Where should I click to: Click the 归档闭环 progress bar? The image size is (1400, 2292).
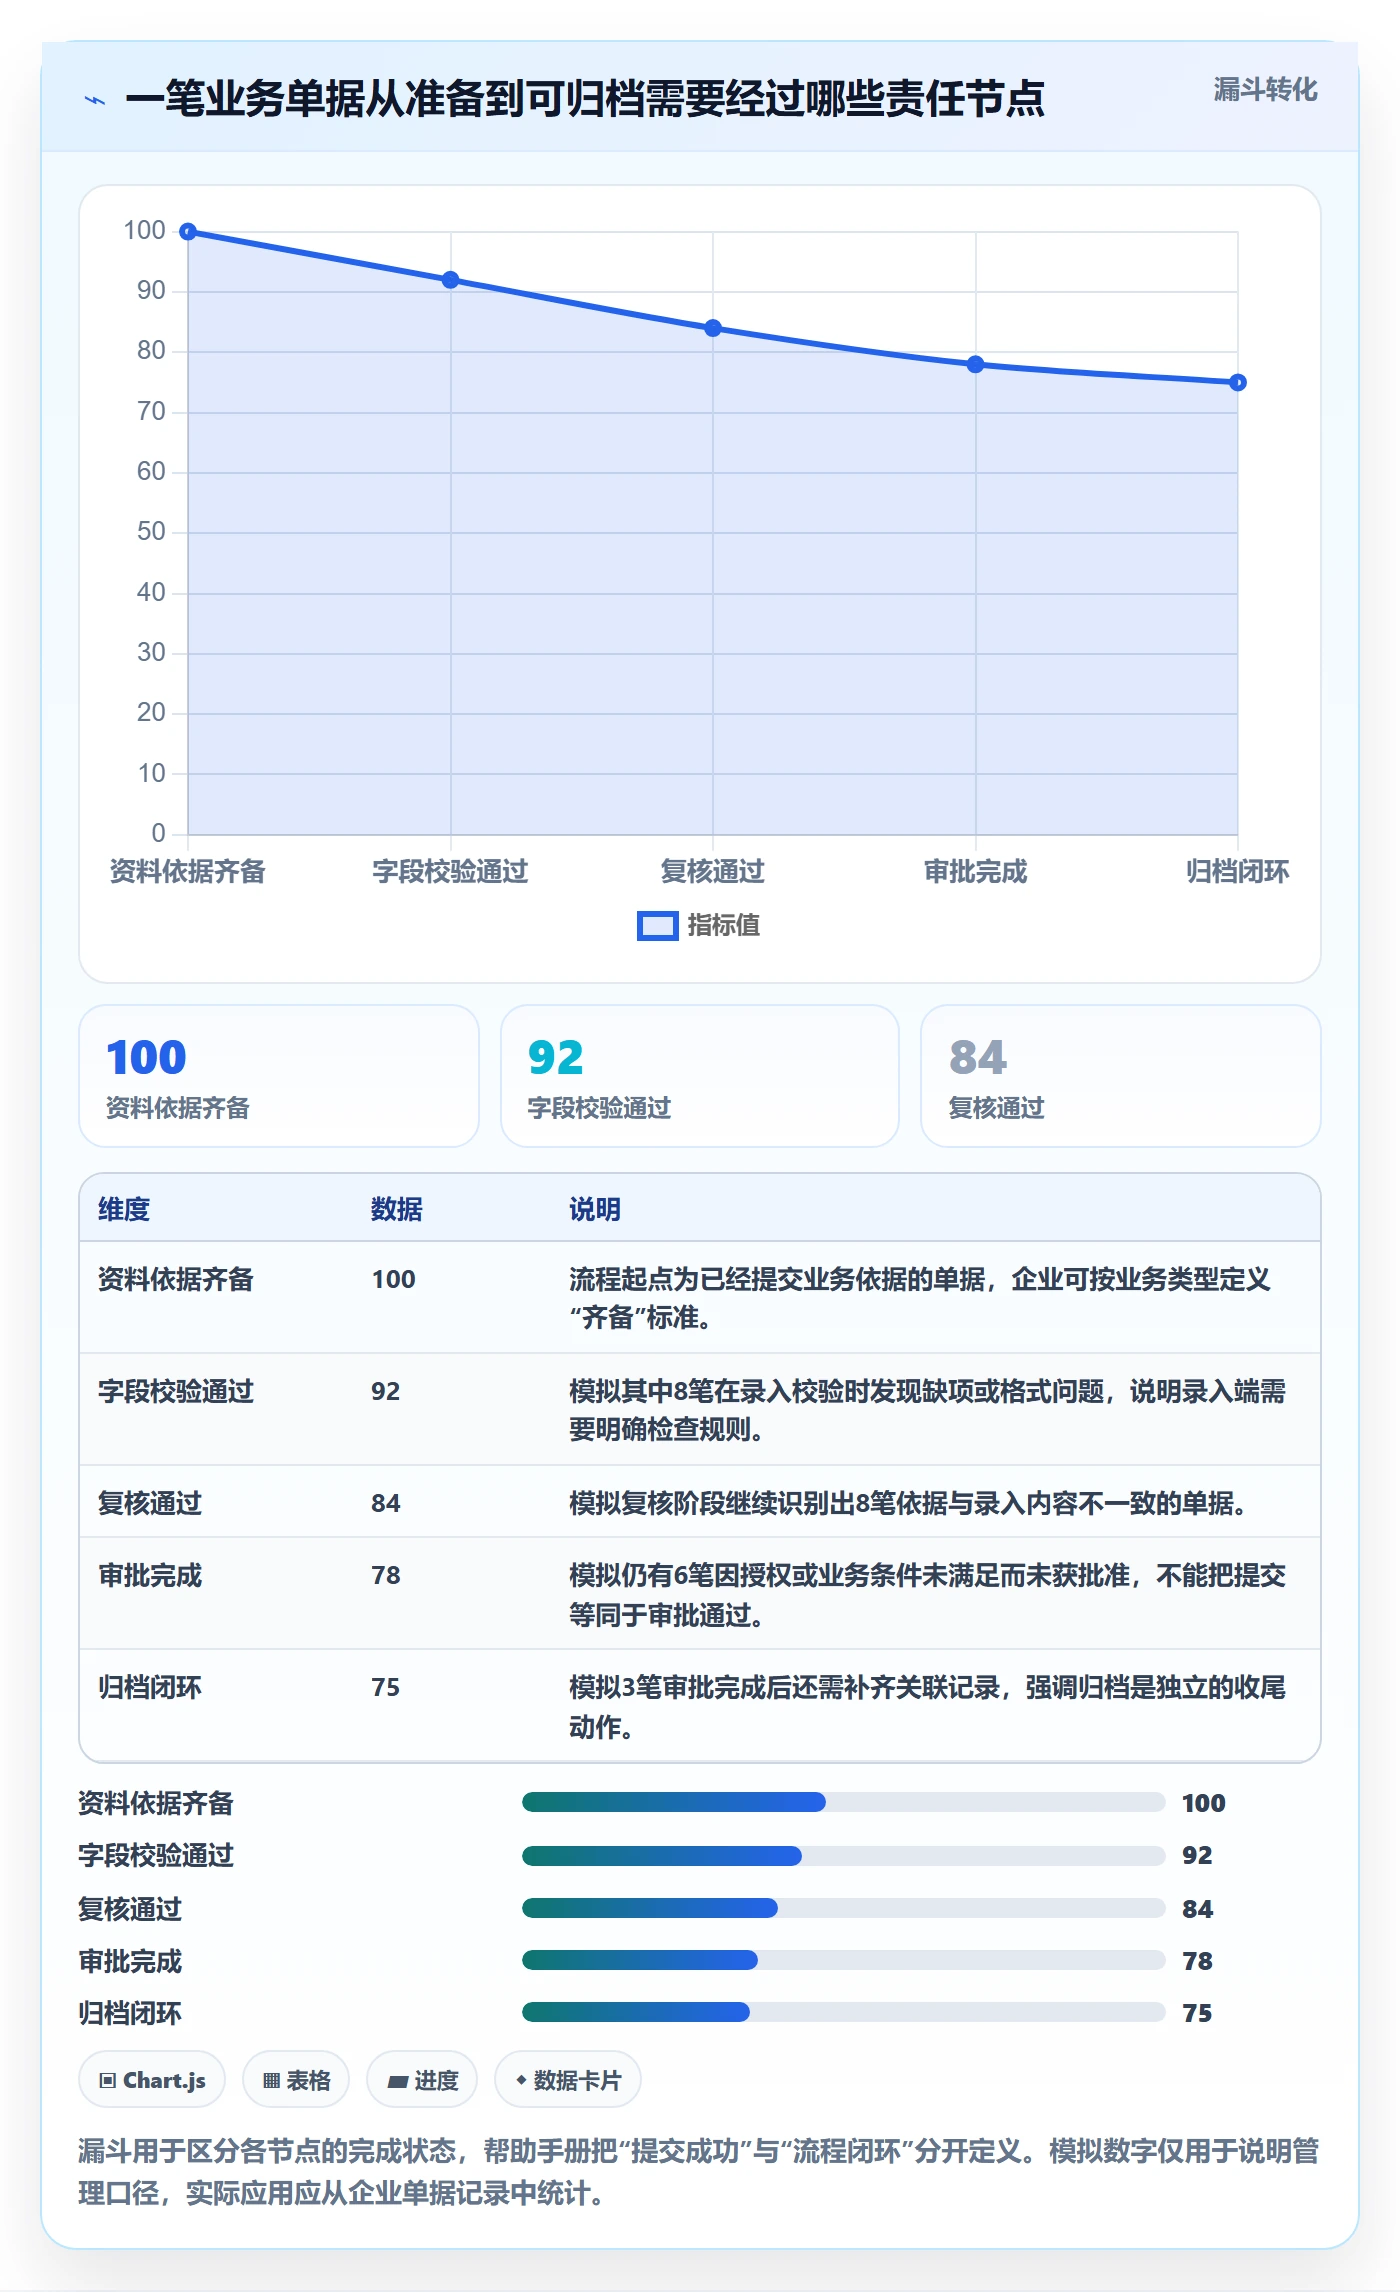tap(844, 2012)
